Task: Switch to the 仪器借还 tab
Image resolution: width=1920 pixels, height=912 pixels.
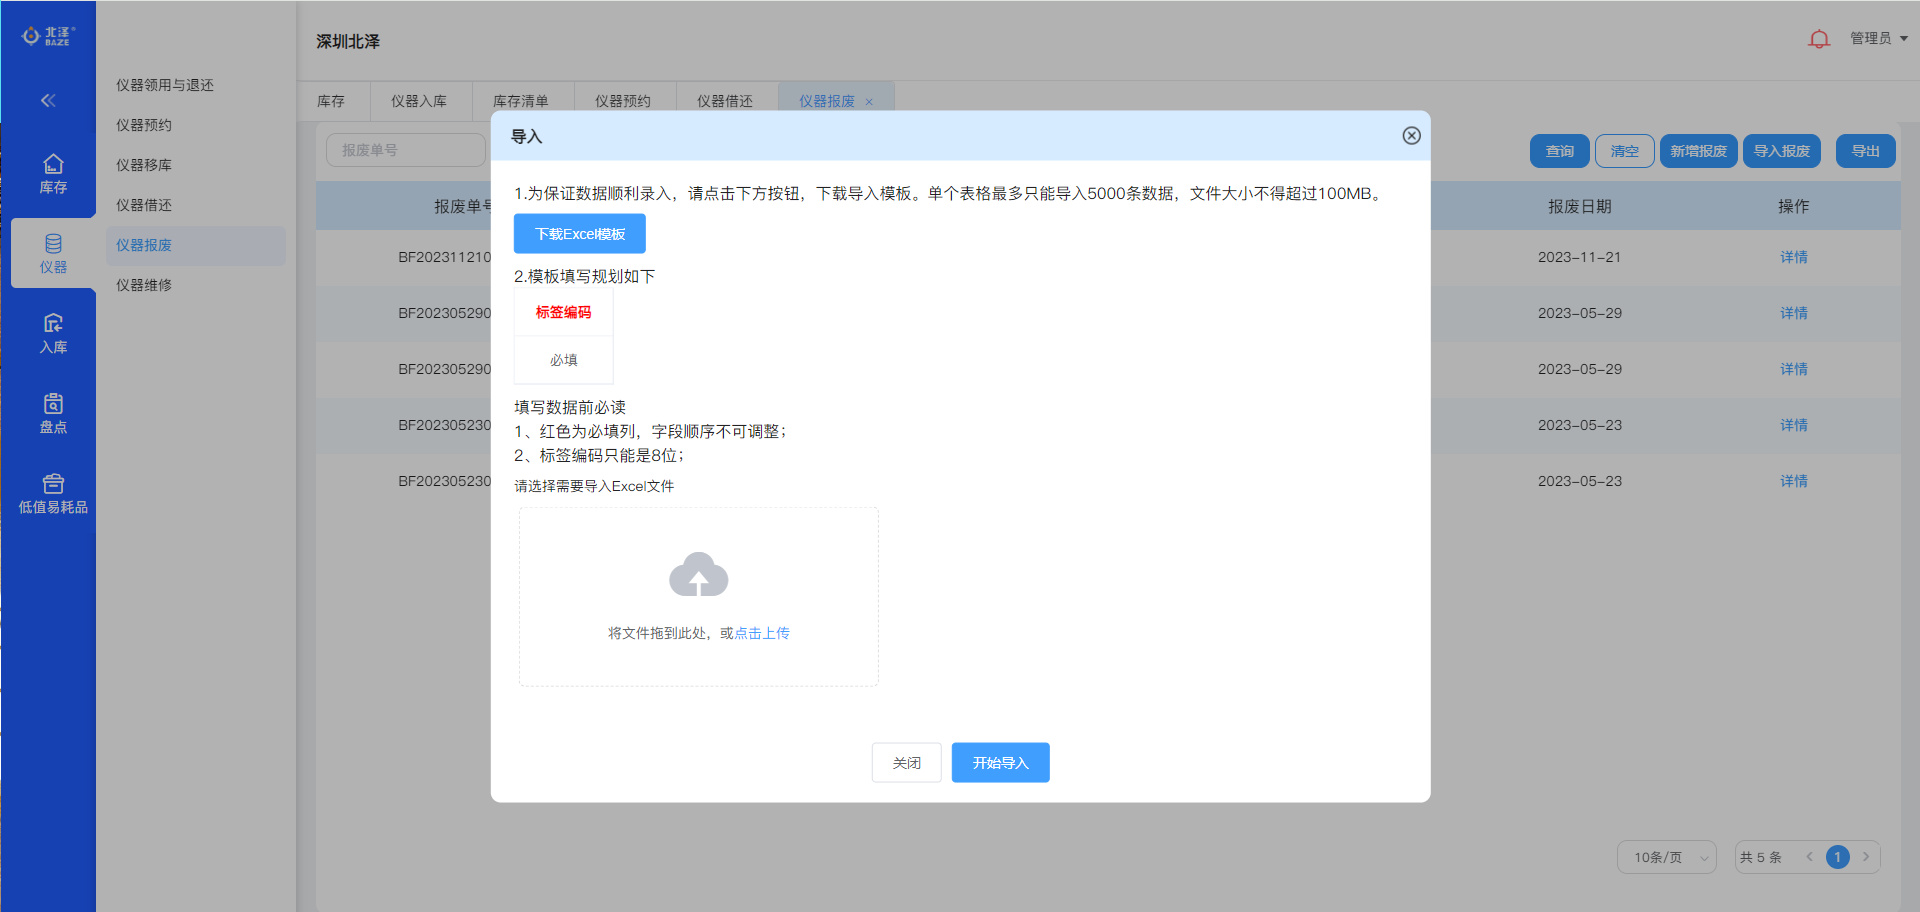Action: click(x=724, y=101)
